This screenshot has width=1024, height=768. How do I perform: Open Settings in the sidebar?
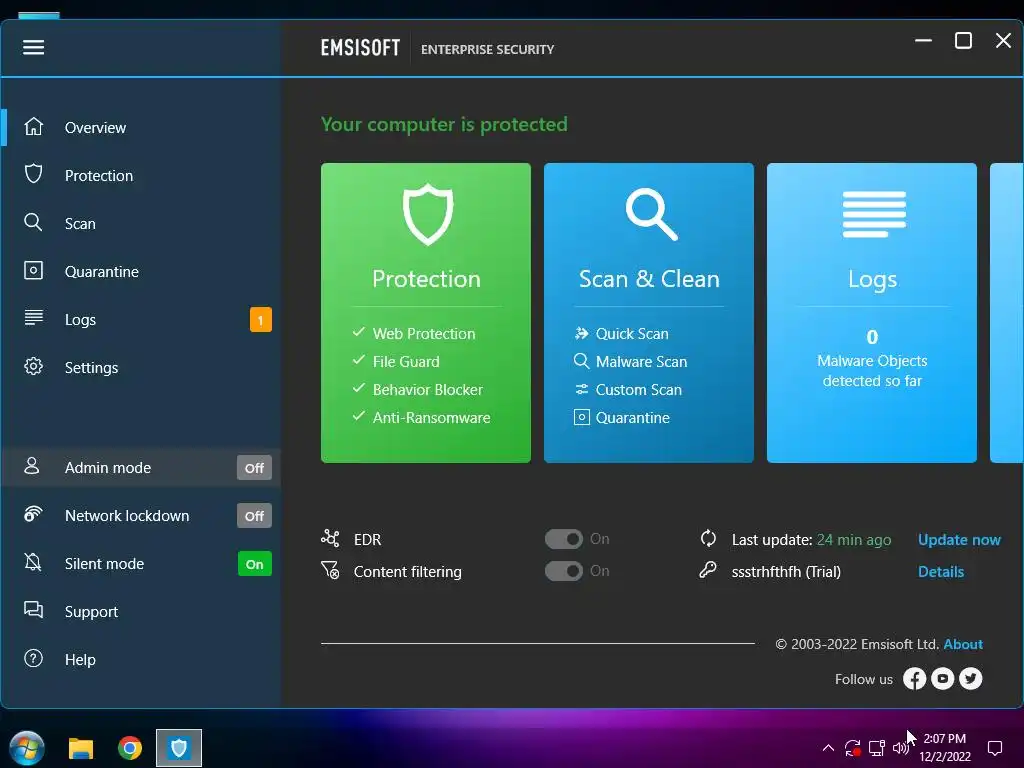tap(91, 368)
